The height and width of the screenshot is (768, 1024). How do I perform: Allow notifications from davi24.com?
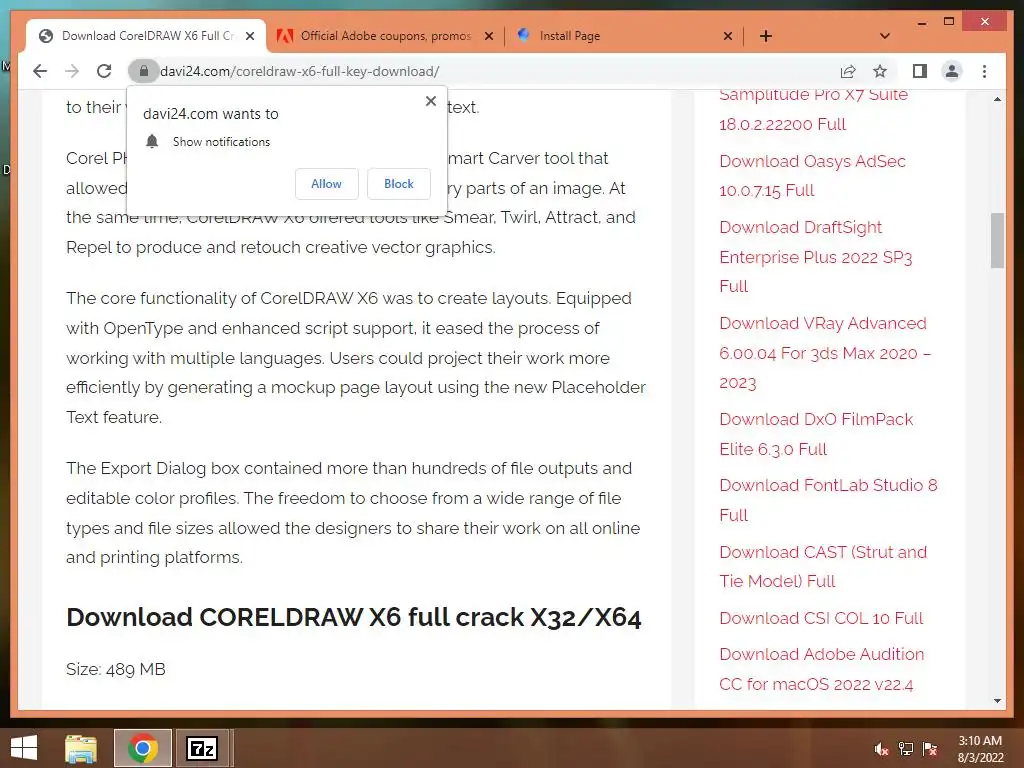click(327, 184)
